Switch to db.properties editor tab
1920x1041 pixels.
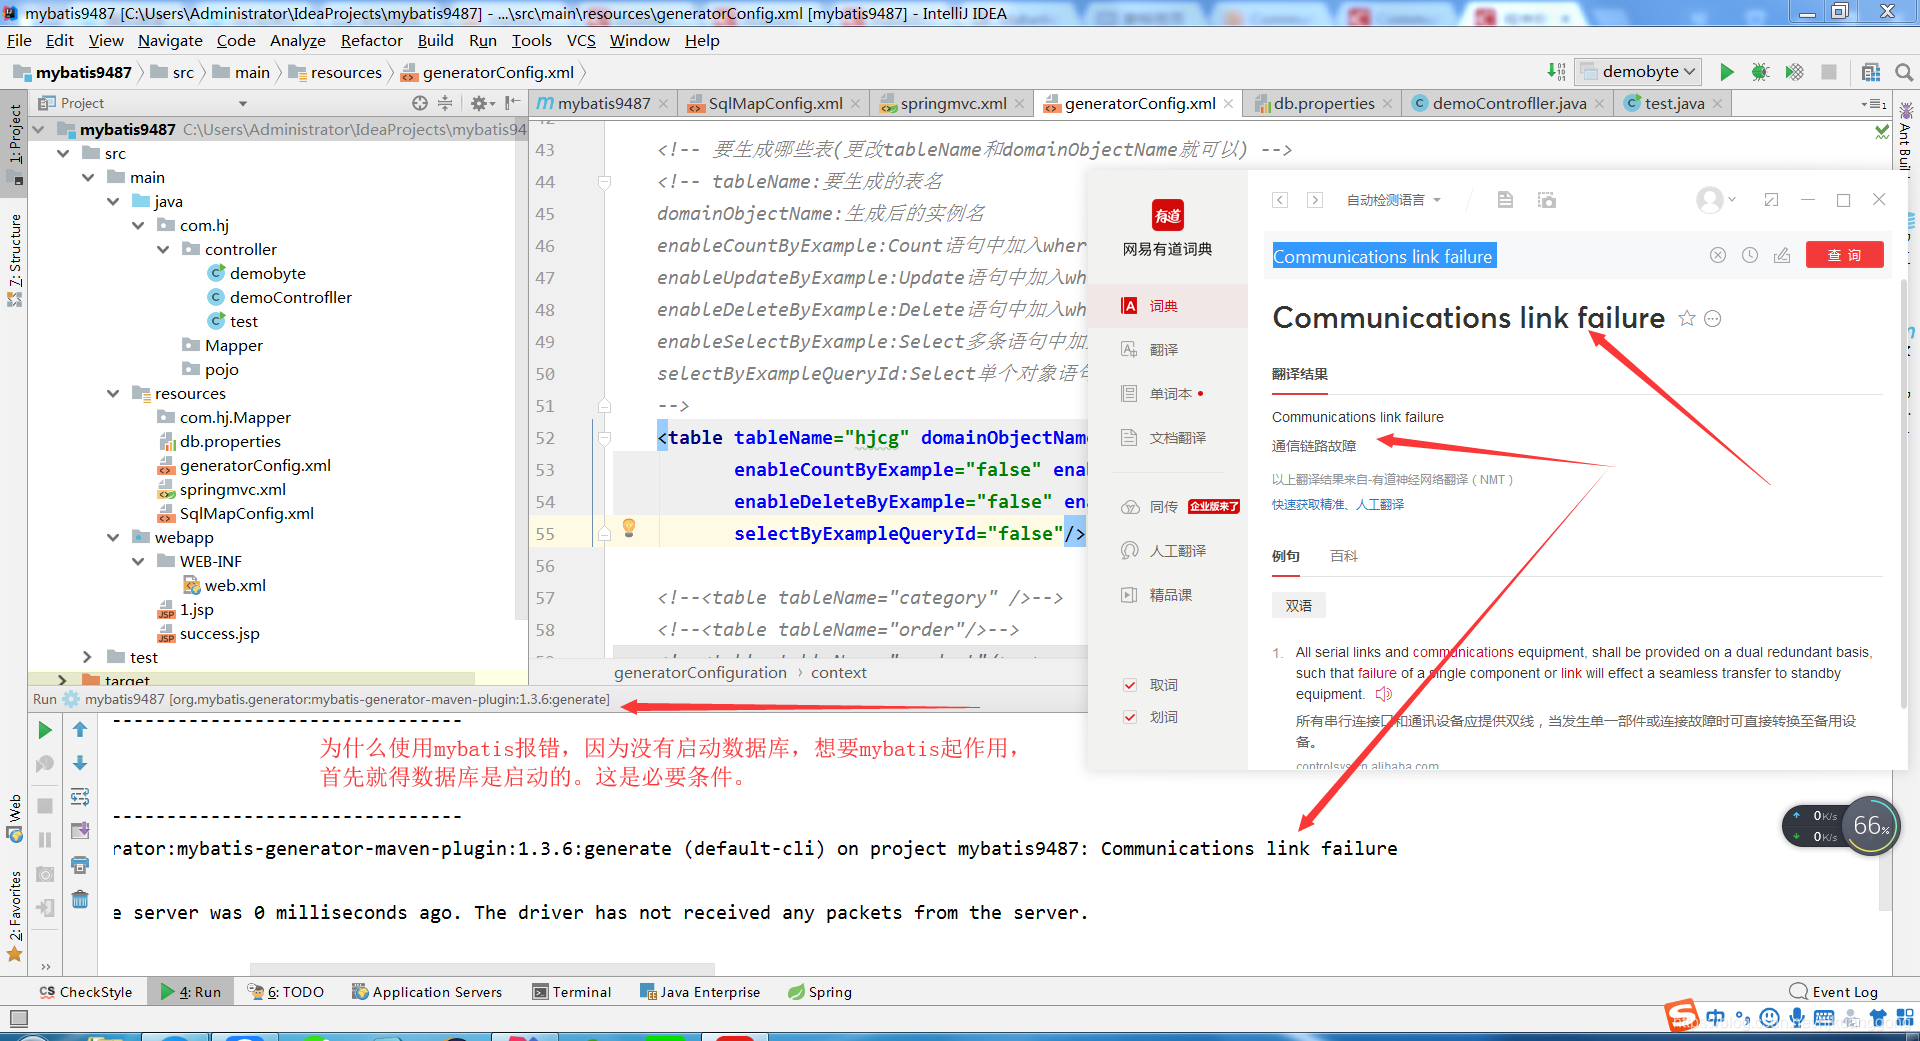pos(1323,103)
